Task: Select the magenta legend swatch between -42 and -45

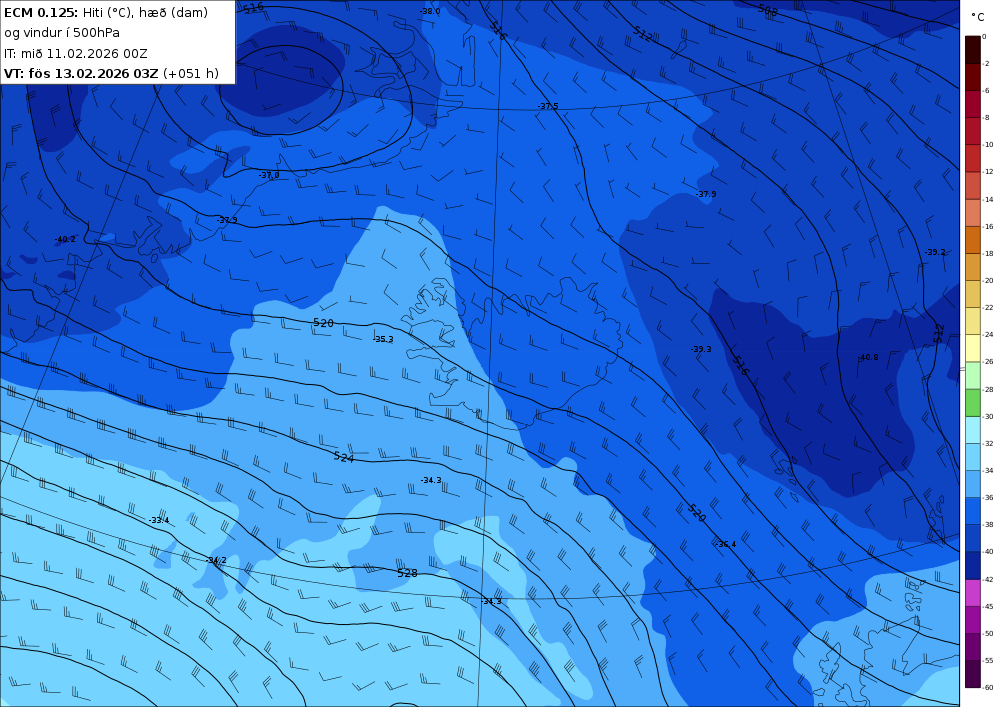Action: pos(973,593)
